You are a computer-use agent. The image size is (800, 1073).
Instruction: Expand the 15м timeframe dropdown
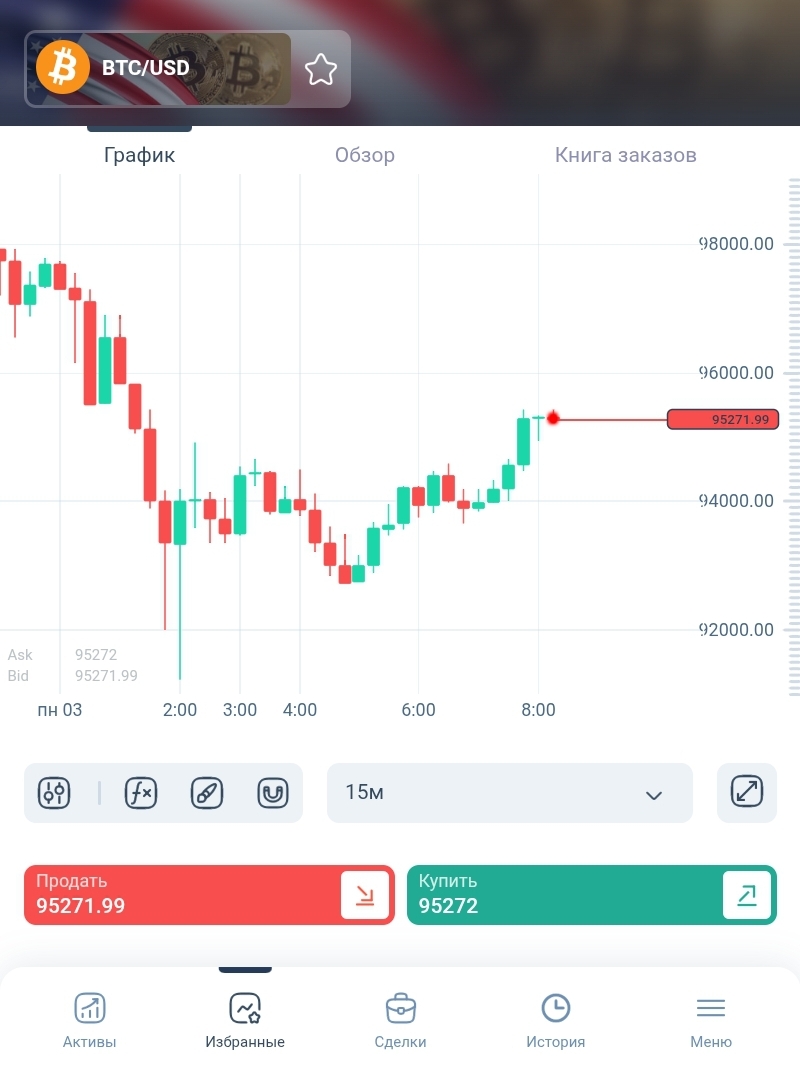click(509, 793)
